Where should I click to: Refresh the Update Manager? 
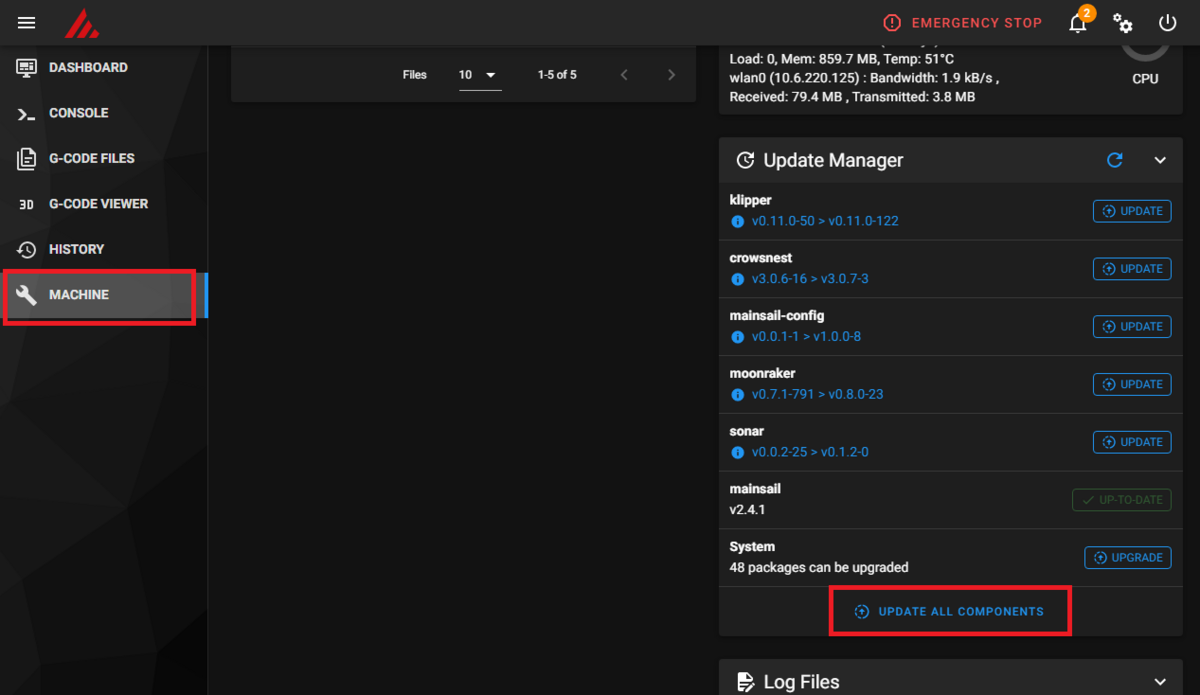coord(1115,160)
